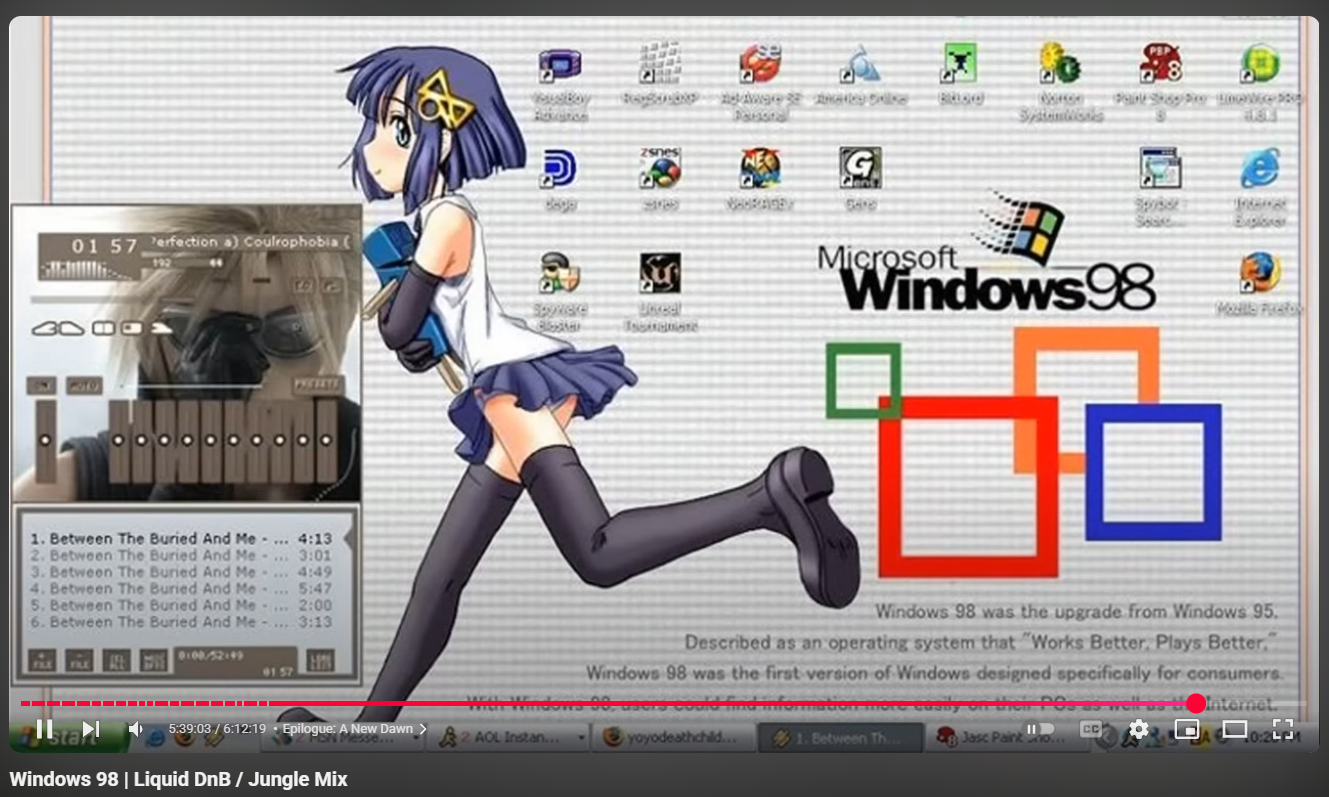Open the America Online desktop icon
Image resolution: width=1329 pixels, height=797 pixels.
tap(861, 74)
